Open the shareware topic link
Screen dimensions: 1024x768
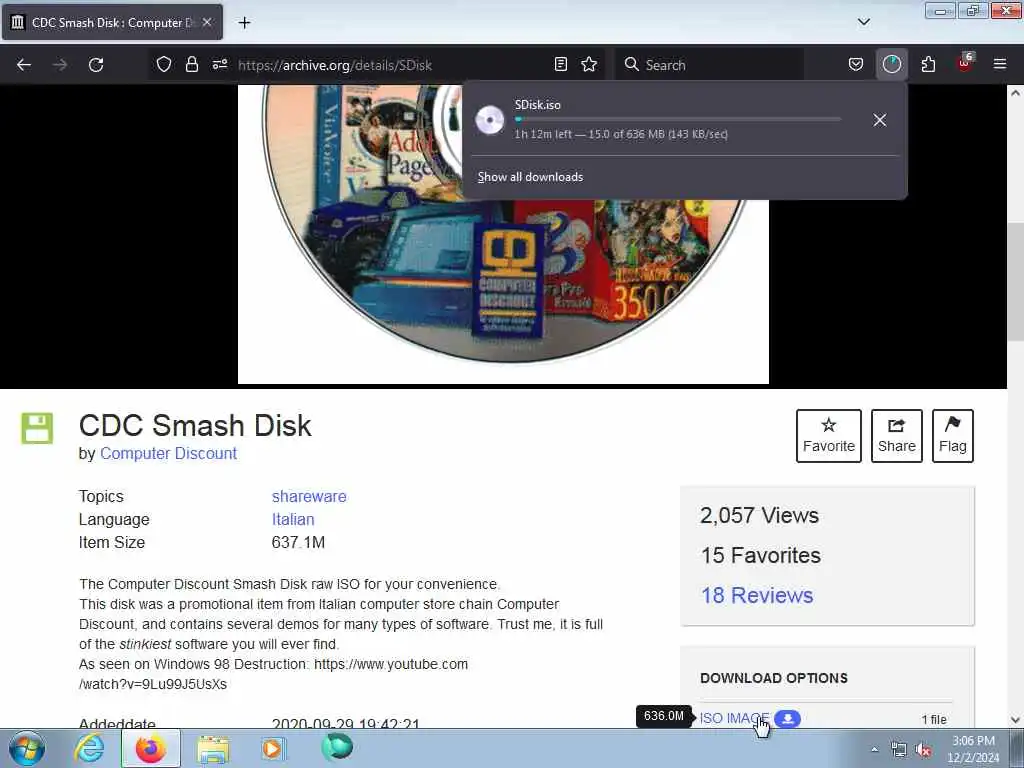pos(309,496)
